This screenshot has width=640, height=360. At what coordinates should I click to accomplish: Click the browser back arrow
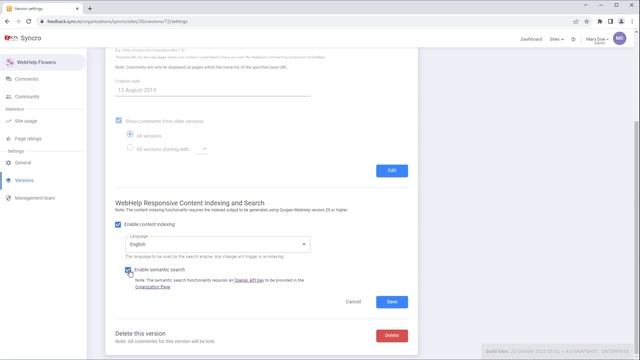7,21
